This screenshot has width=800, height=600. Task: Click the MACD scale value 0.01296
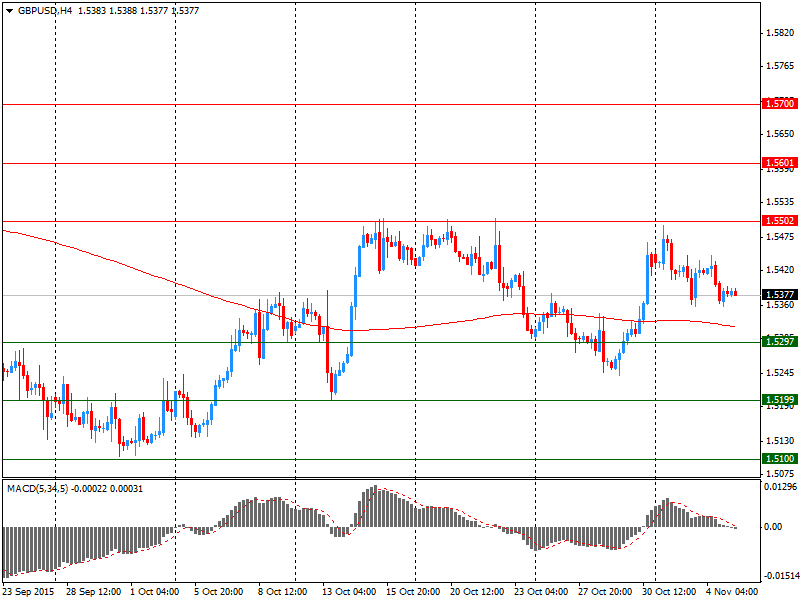click(x=781, y=487)
